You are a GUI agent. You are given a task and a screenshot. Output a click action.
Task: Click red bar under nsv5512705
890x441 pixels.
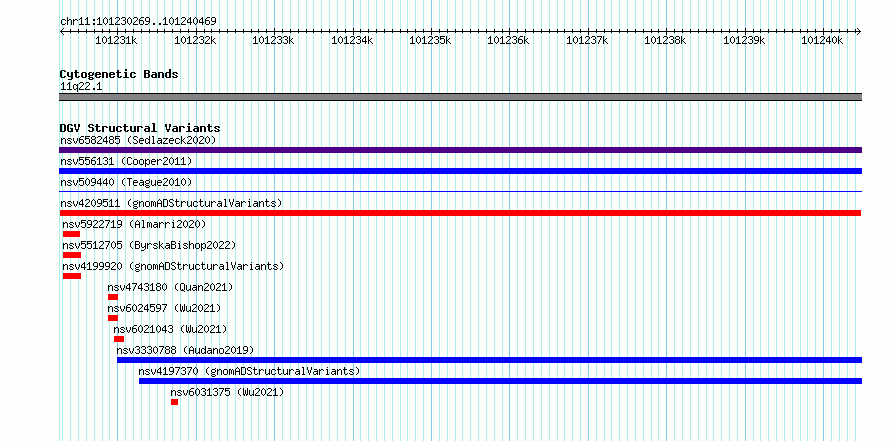point(72,255)
